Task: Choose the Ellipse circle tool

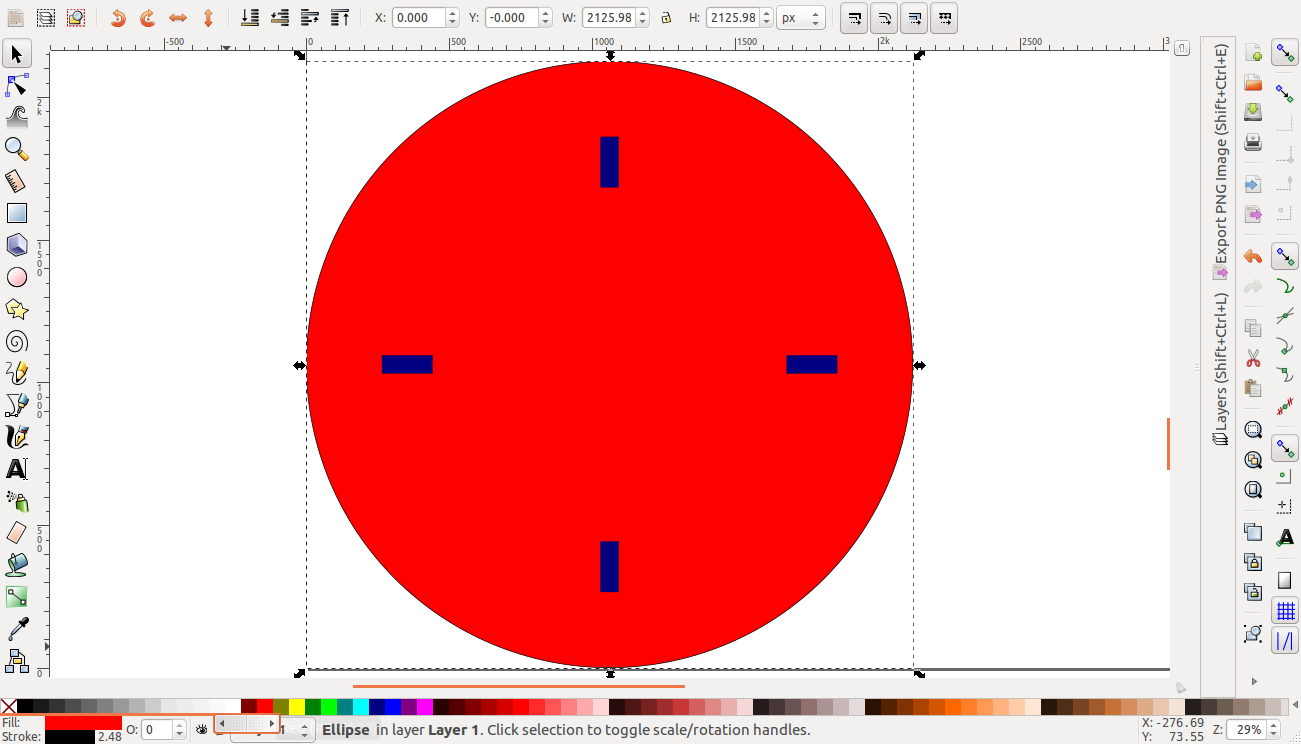Action: [17, 277]
